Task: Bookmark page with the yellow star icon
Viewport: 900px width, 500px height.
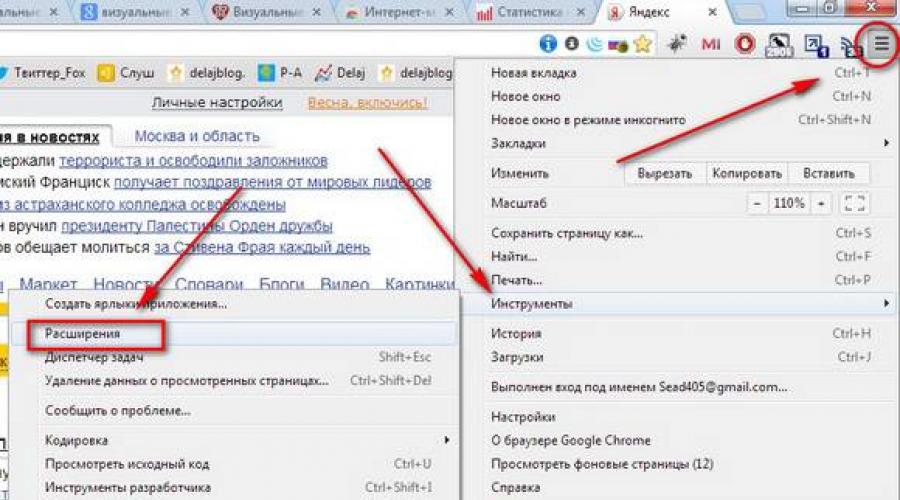Action: click(643, 44)
